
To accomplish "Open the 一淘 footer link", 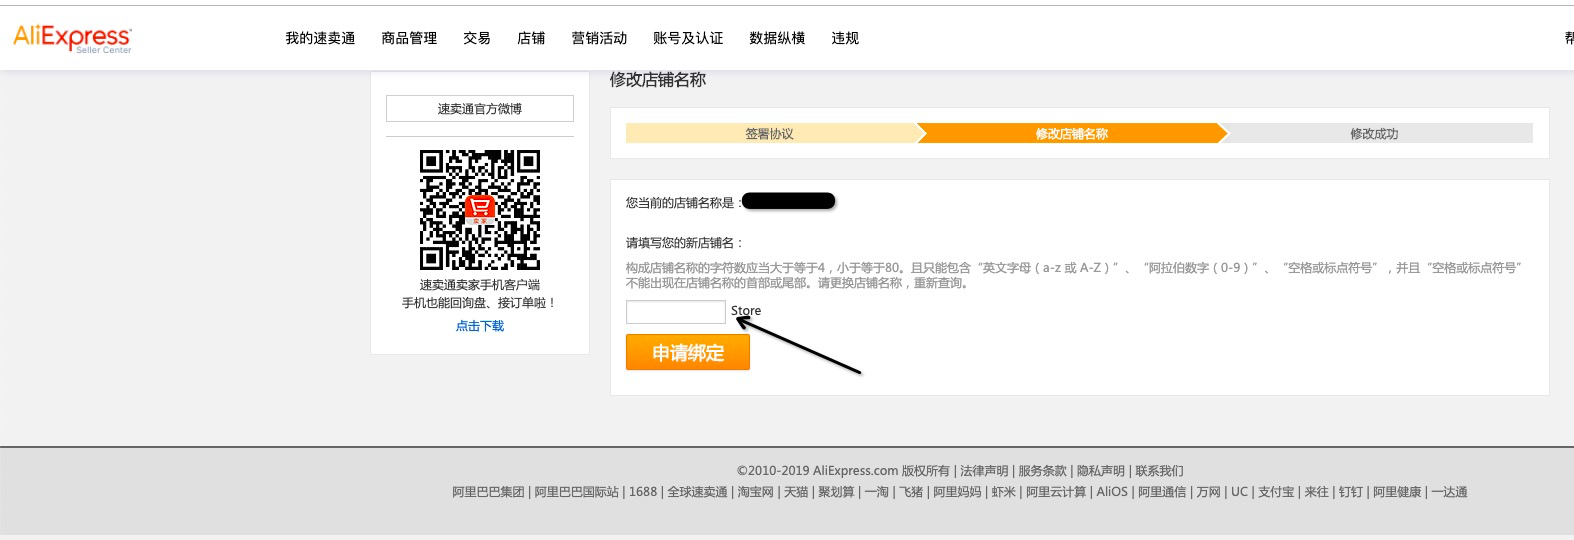I will 876,492.
